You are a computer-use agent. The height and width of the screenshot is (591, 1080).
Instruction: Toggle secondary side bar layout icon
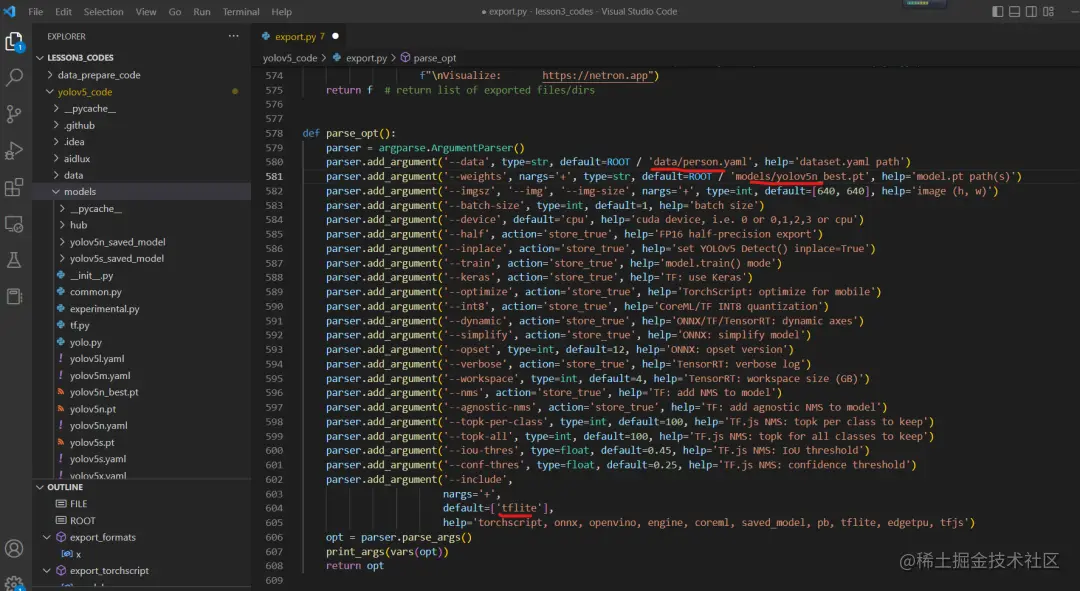1031,11
